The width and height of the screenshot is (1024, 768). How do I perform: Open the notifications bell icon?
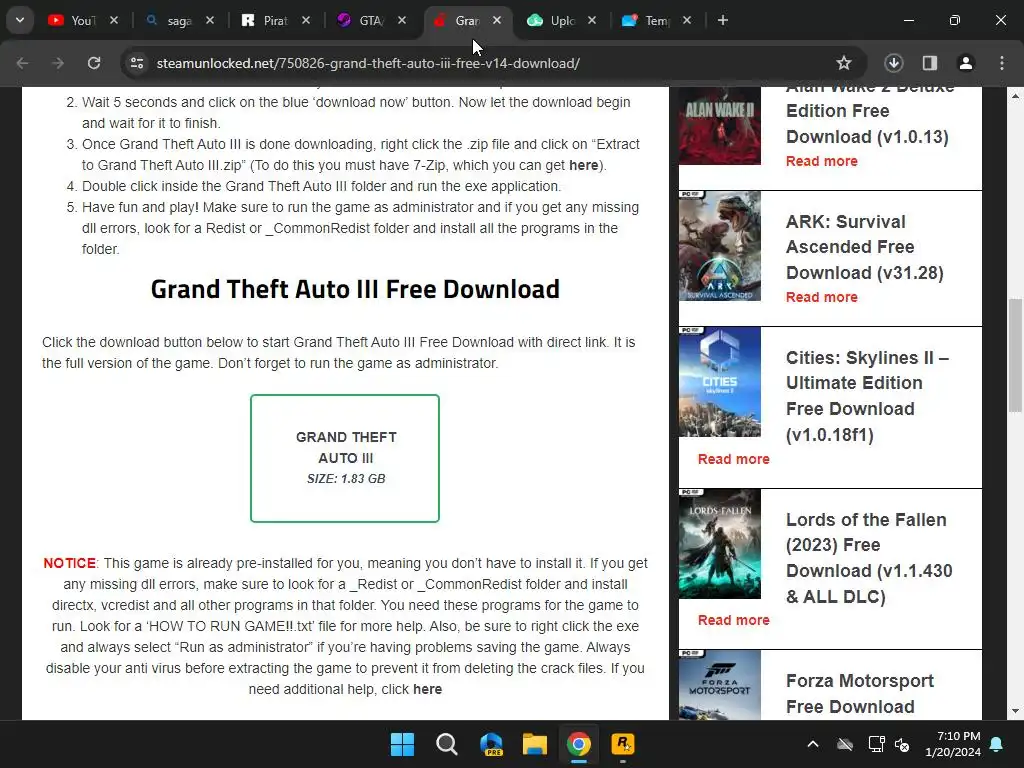coord(997,744)
